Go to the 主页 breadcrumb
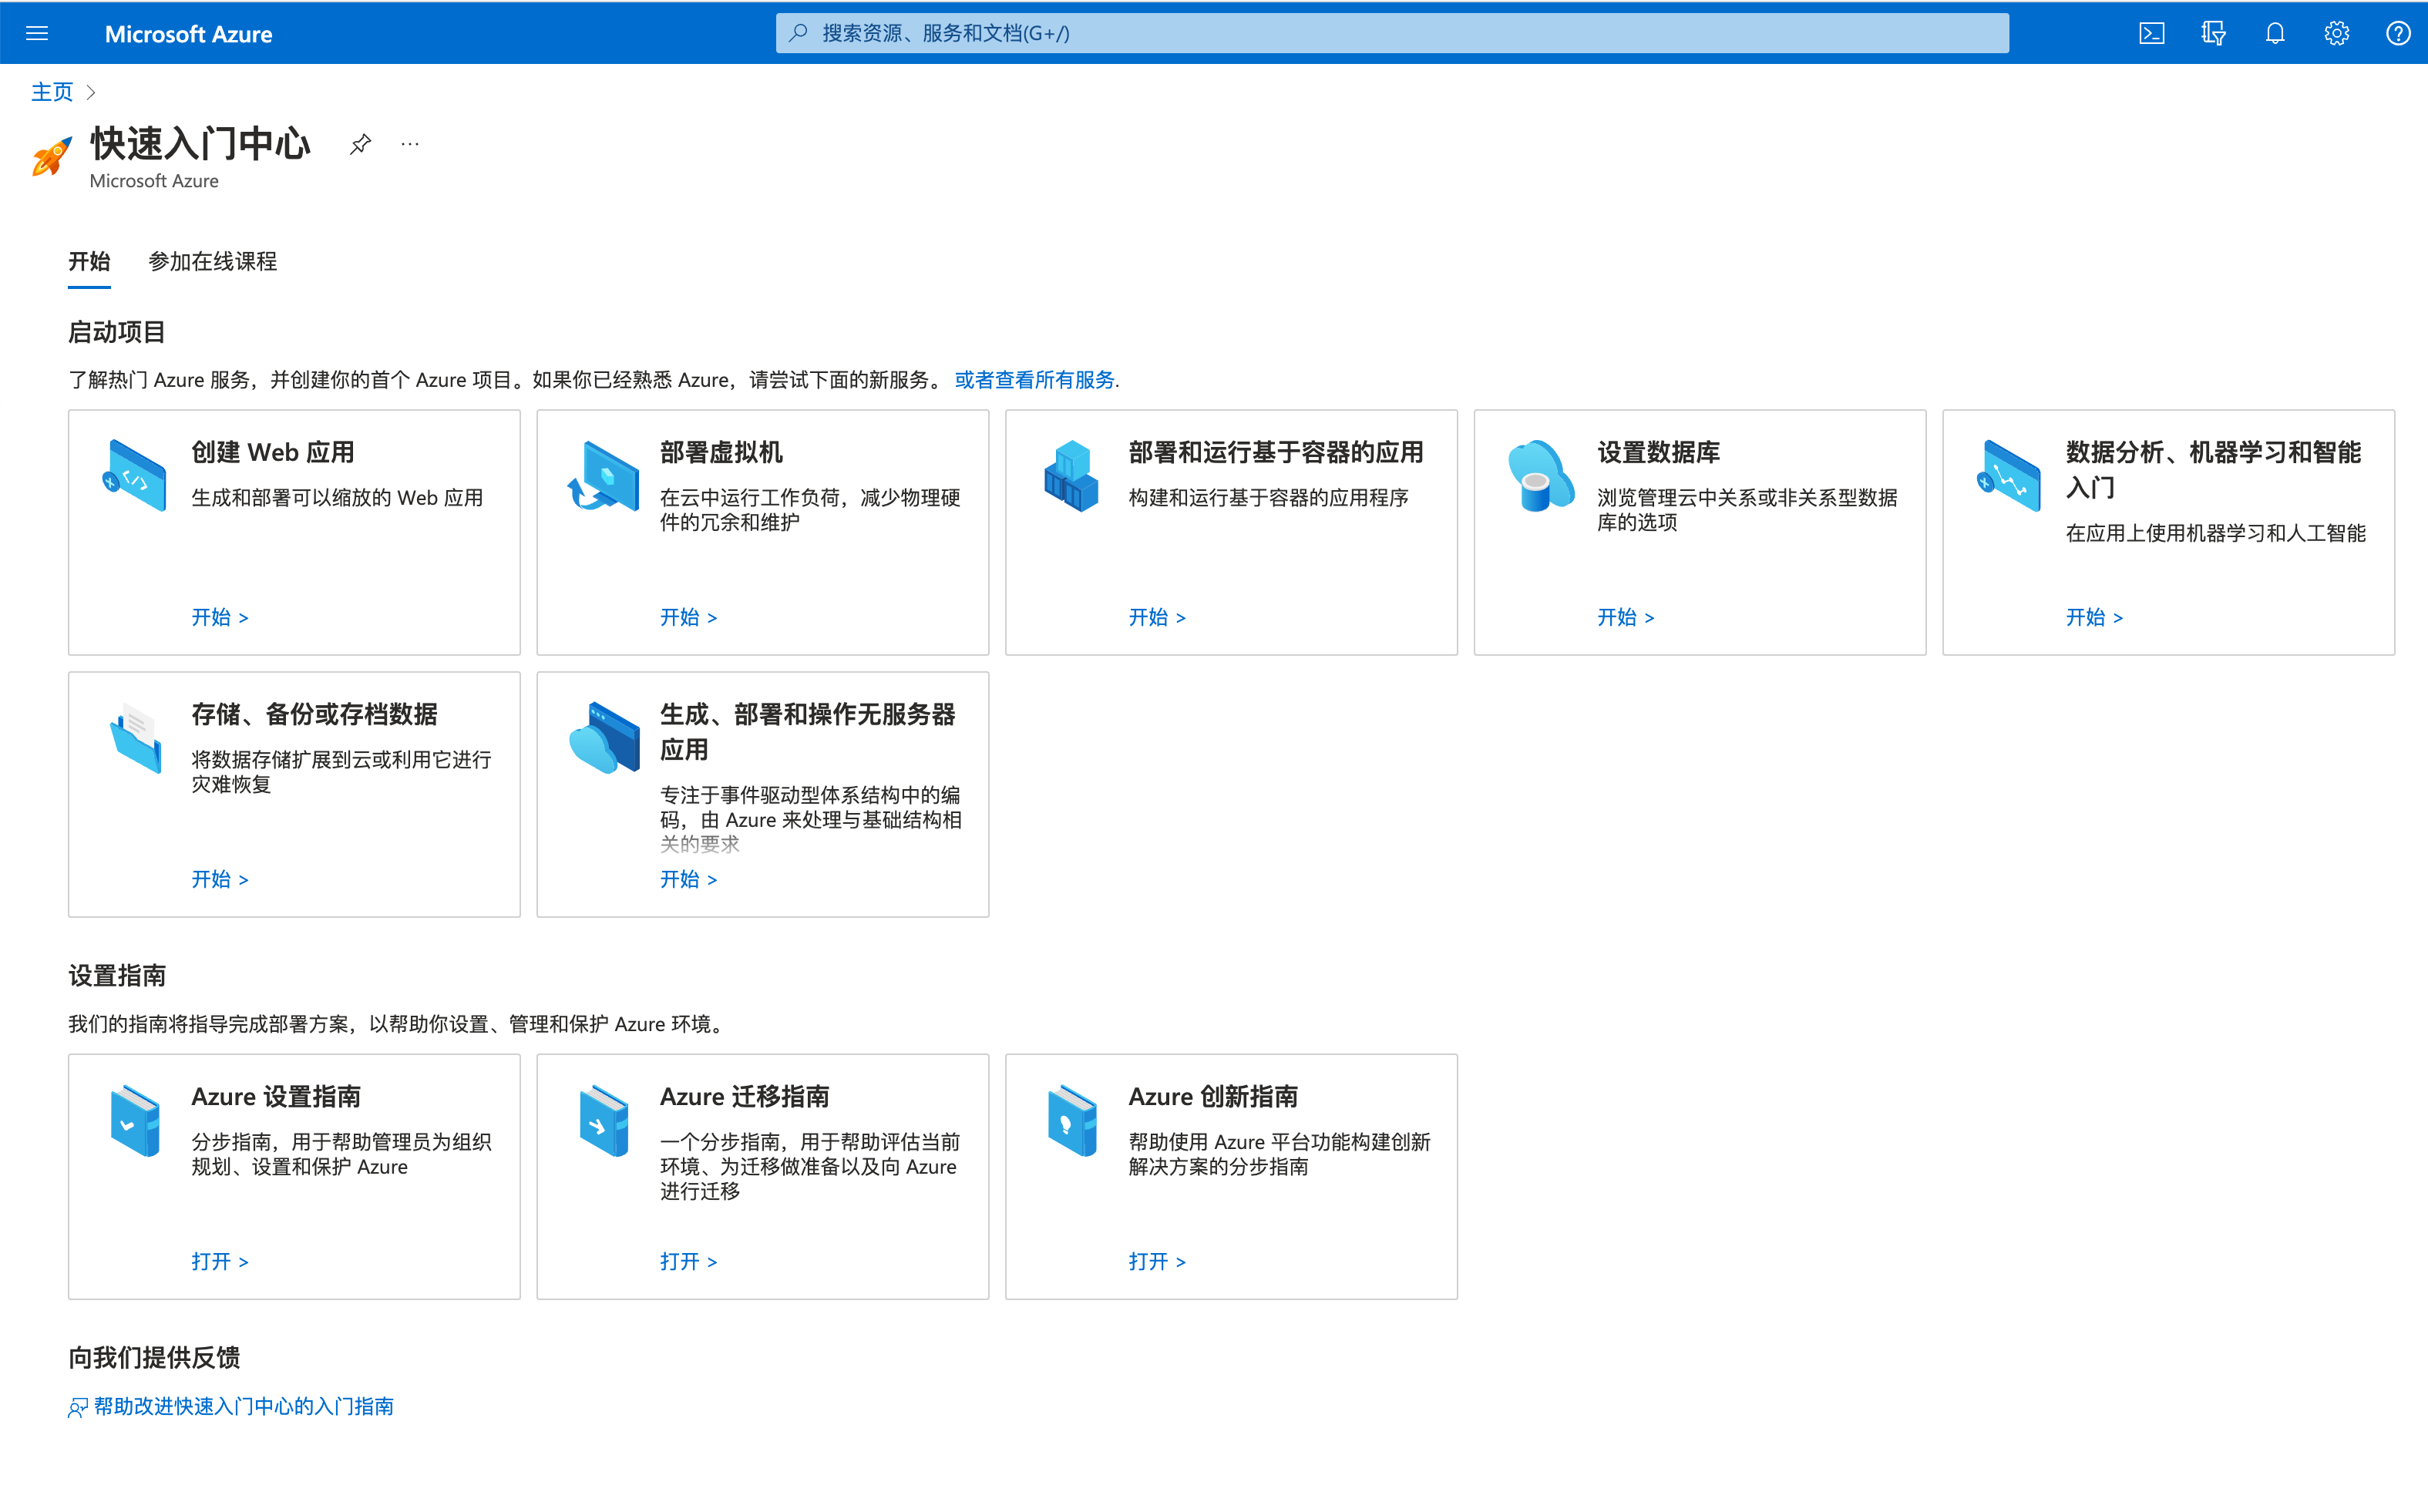The image size is (2428, 1512). click(x=52, y=92)
